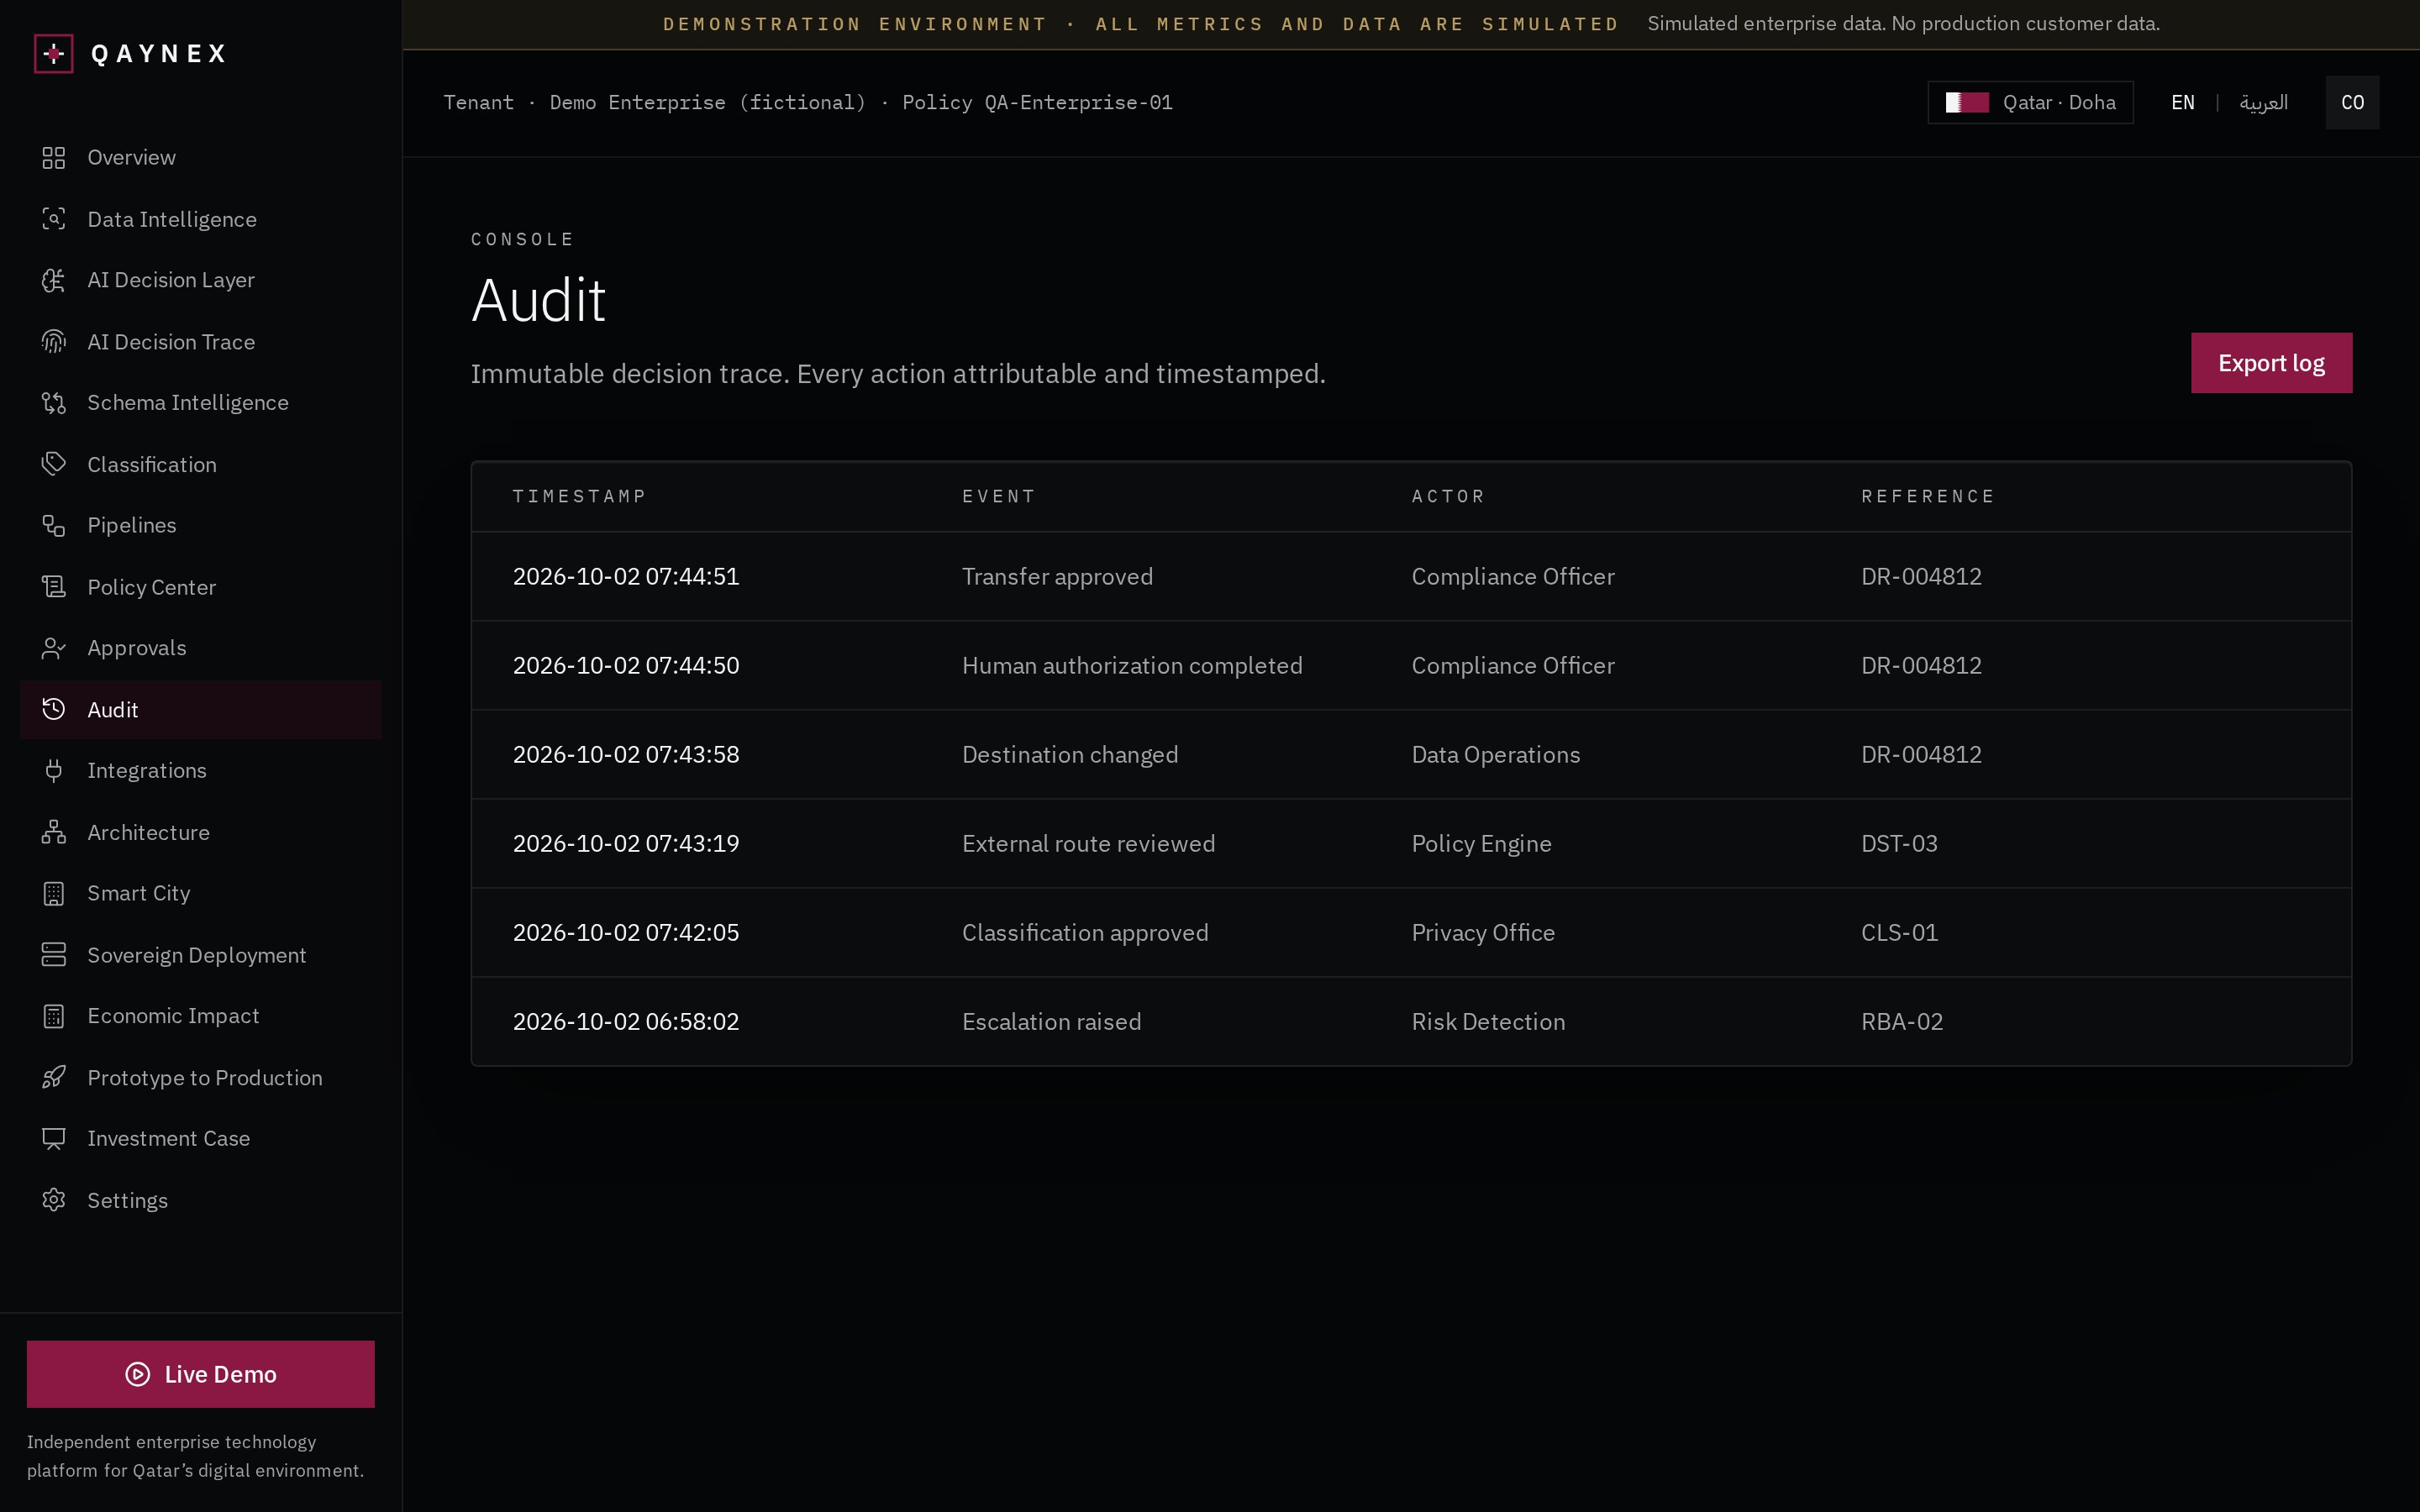Click the AI Decision Layer brain icon

point(54,280)
